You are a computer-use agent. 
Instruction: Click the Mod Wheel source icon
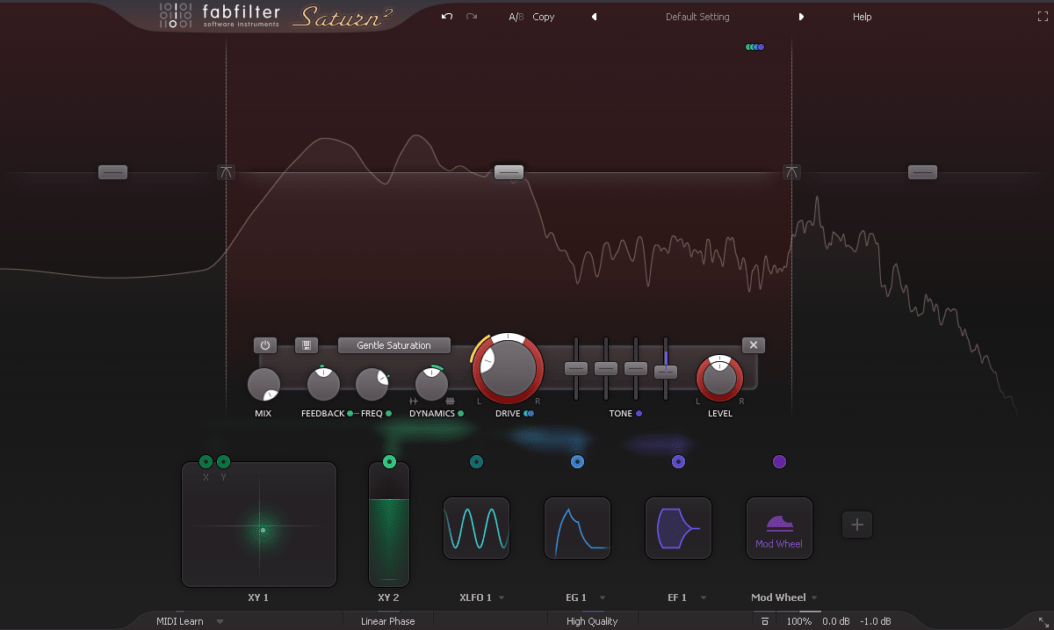click(779, 528)
